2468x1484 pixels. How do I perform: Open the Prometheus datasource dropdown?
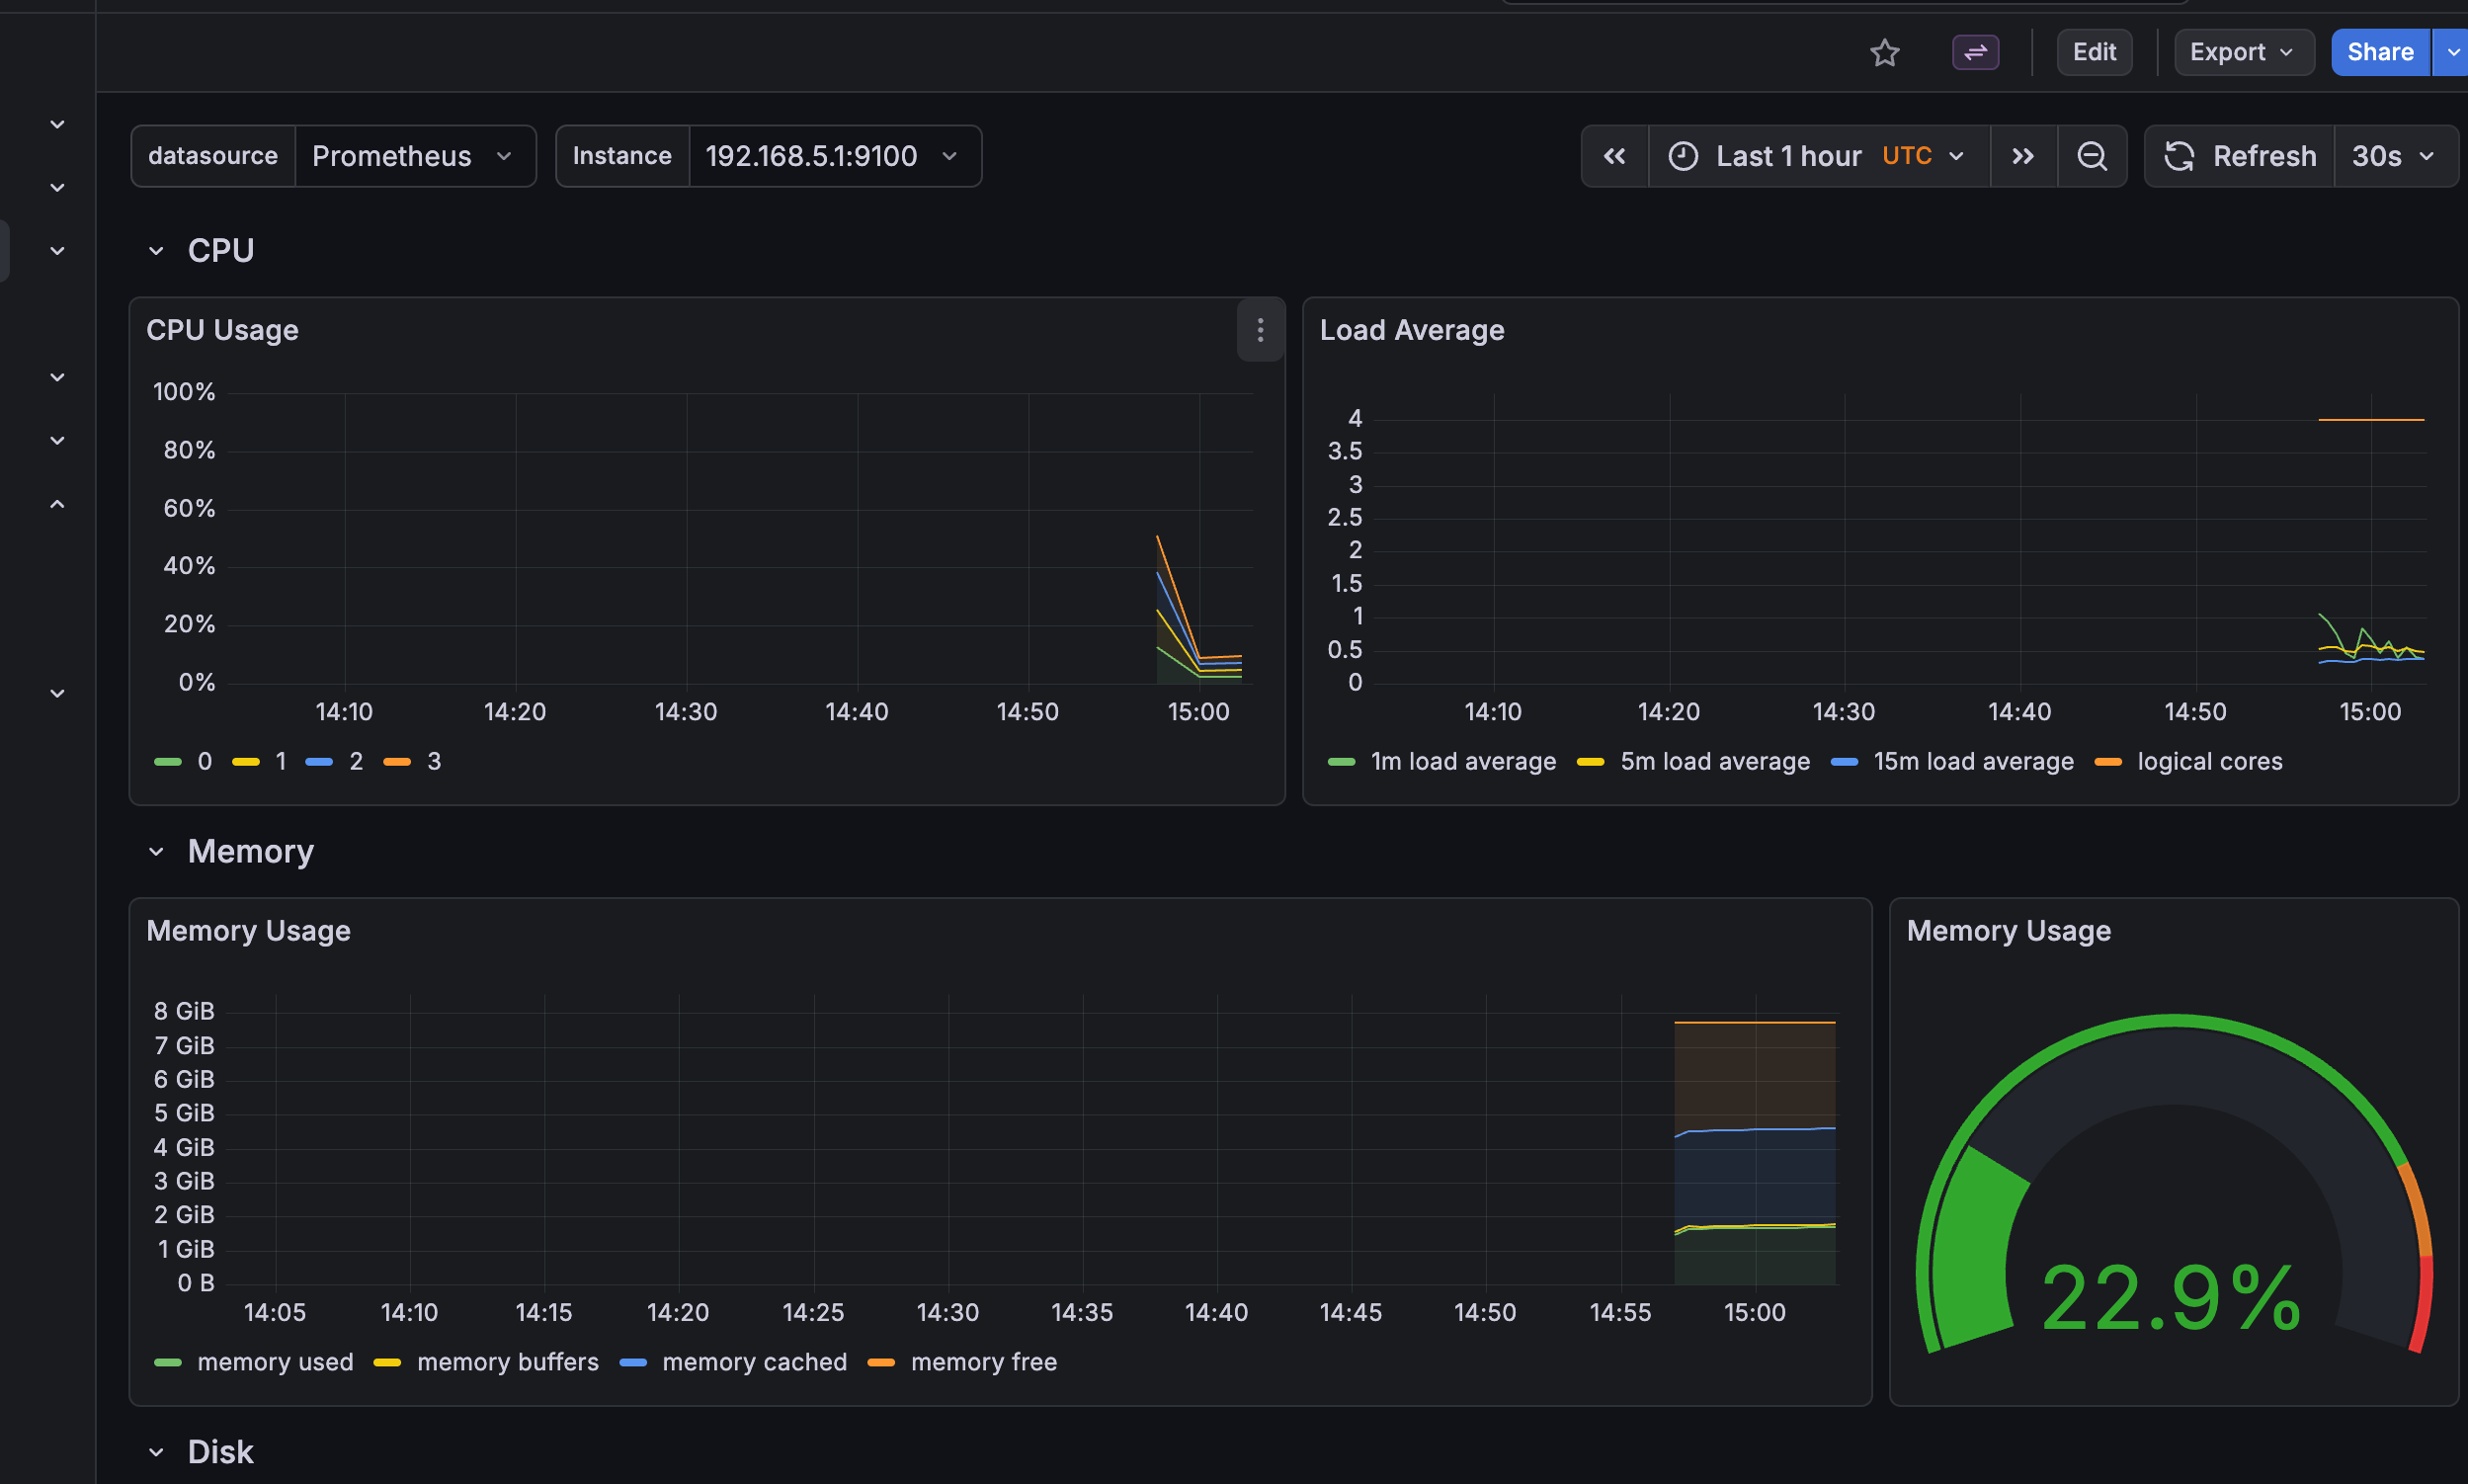(x=414, y=156)
